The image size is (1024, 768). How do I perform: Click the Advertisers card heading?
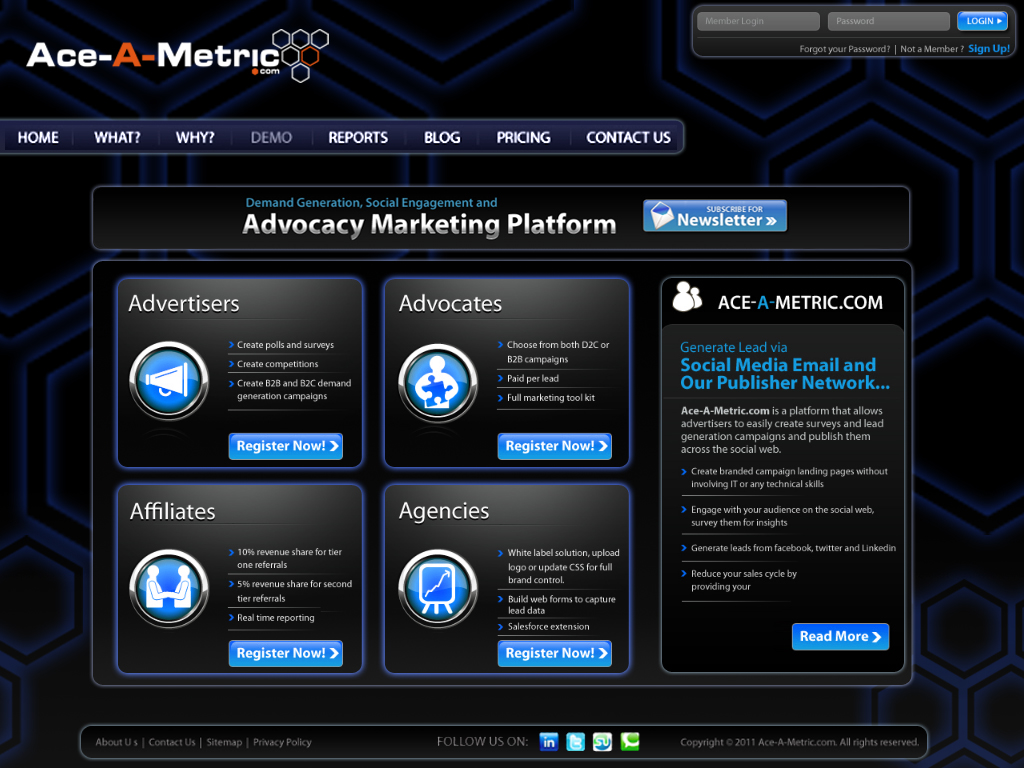tap(184, 304)
